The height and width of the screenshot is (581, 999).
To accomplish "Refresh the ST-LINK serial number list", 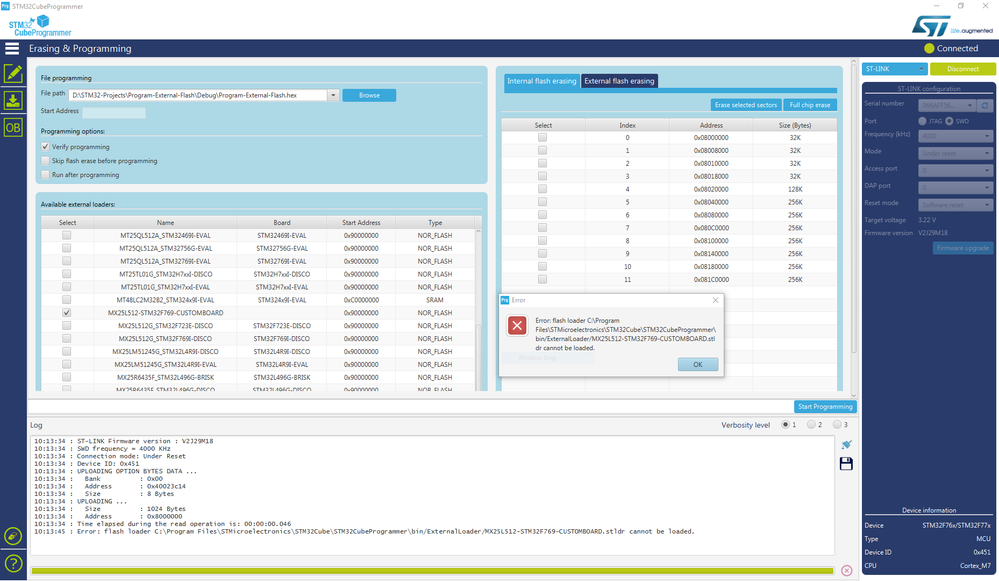I will 985,105.
